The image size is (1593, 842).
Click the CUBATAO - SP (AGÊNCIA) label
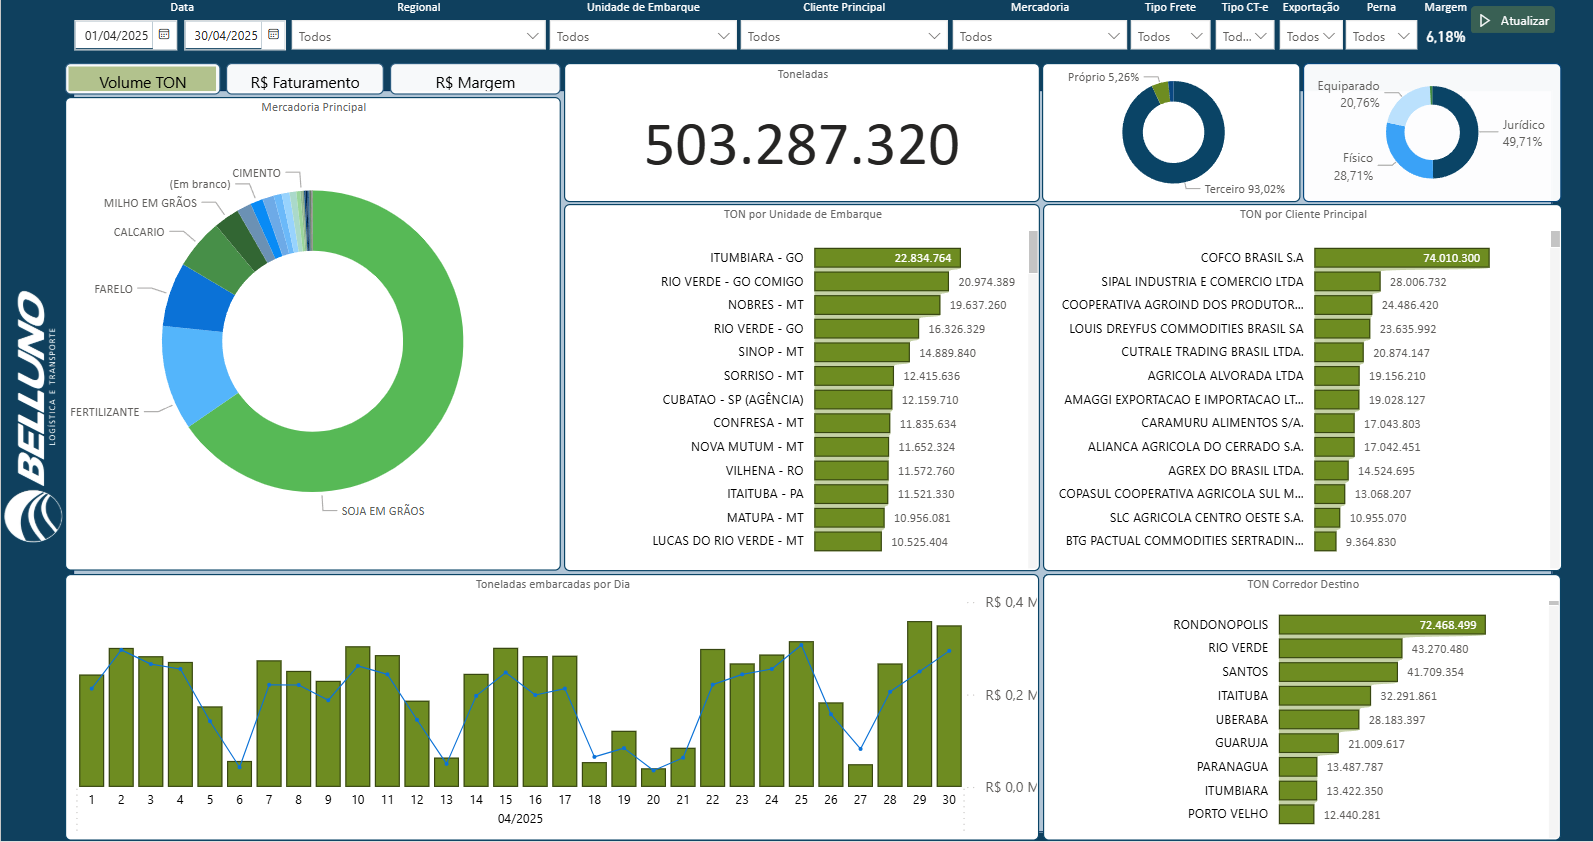[x=733, y=399]
